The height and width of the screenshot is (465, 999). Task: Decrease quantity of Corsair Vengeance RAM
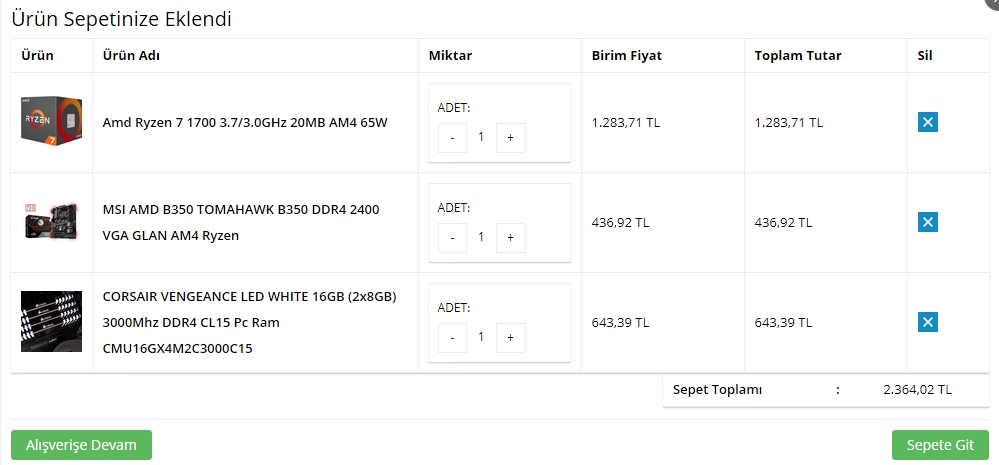click(x=452, y=338)
